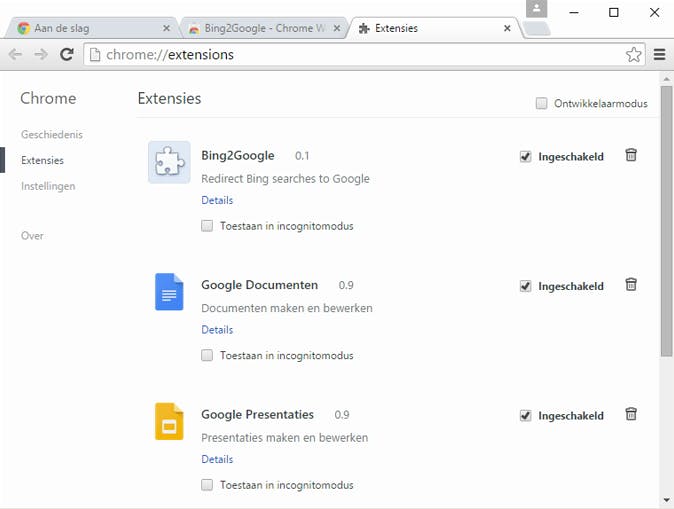The height and width of the screenshot is (509, 674).
Task: Allow Google Documenten in incognitomodus
Action: point(207,355)
